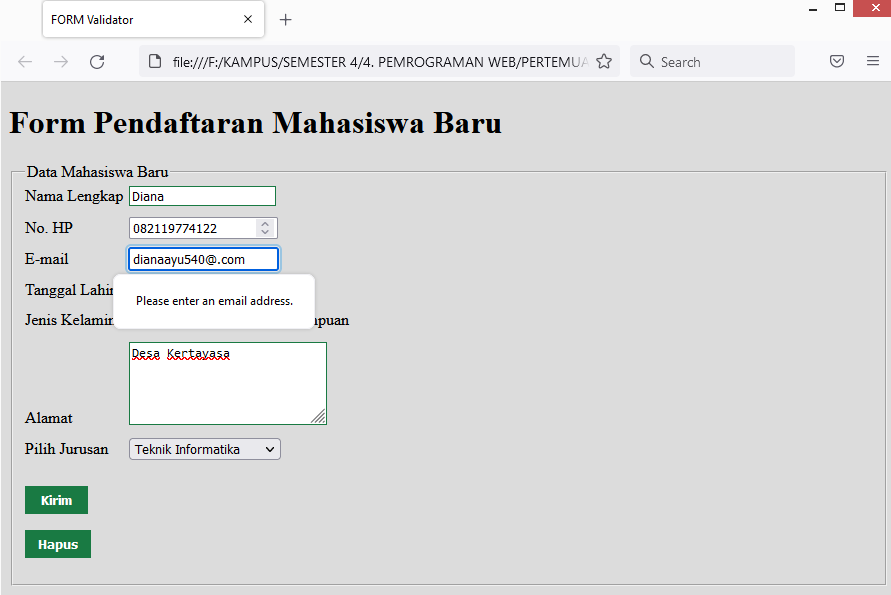Click inside the Alamat textarea
Viewport: 891px width, 595px height.
[227, 383]
